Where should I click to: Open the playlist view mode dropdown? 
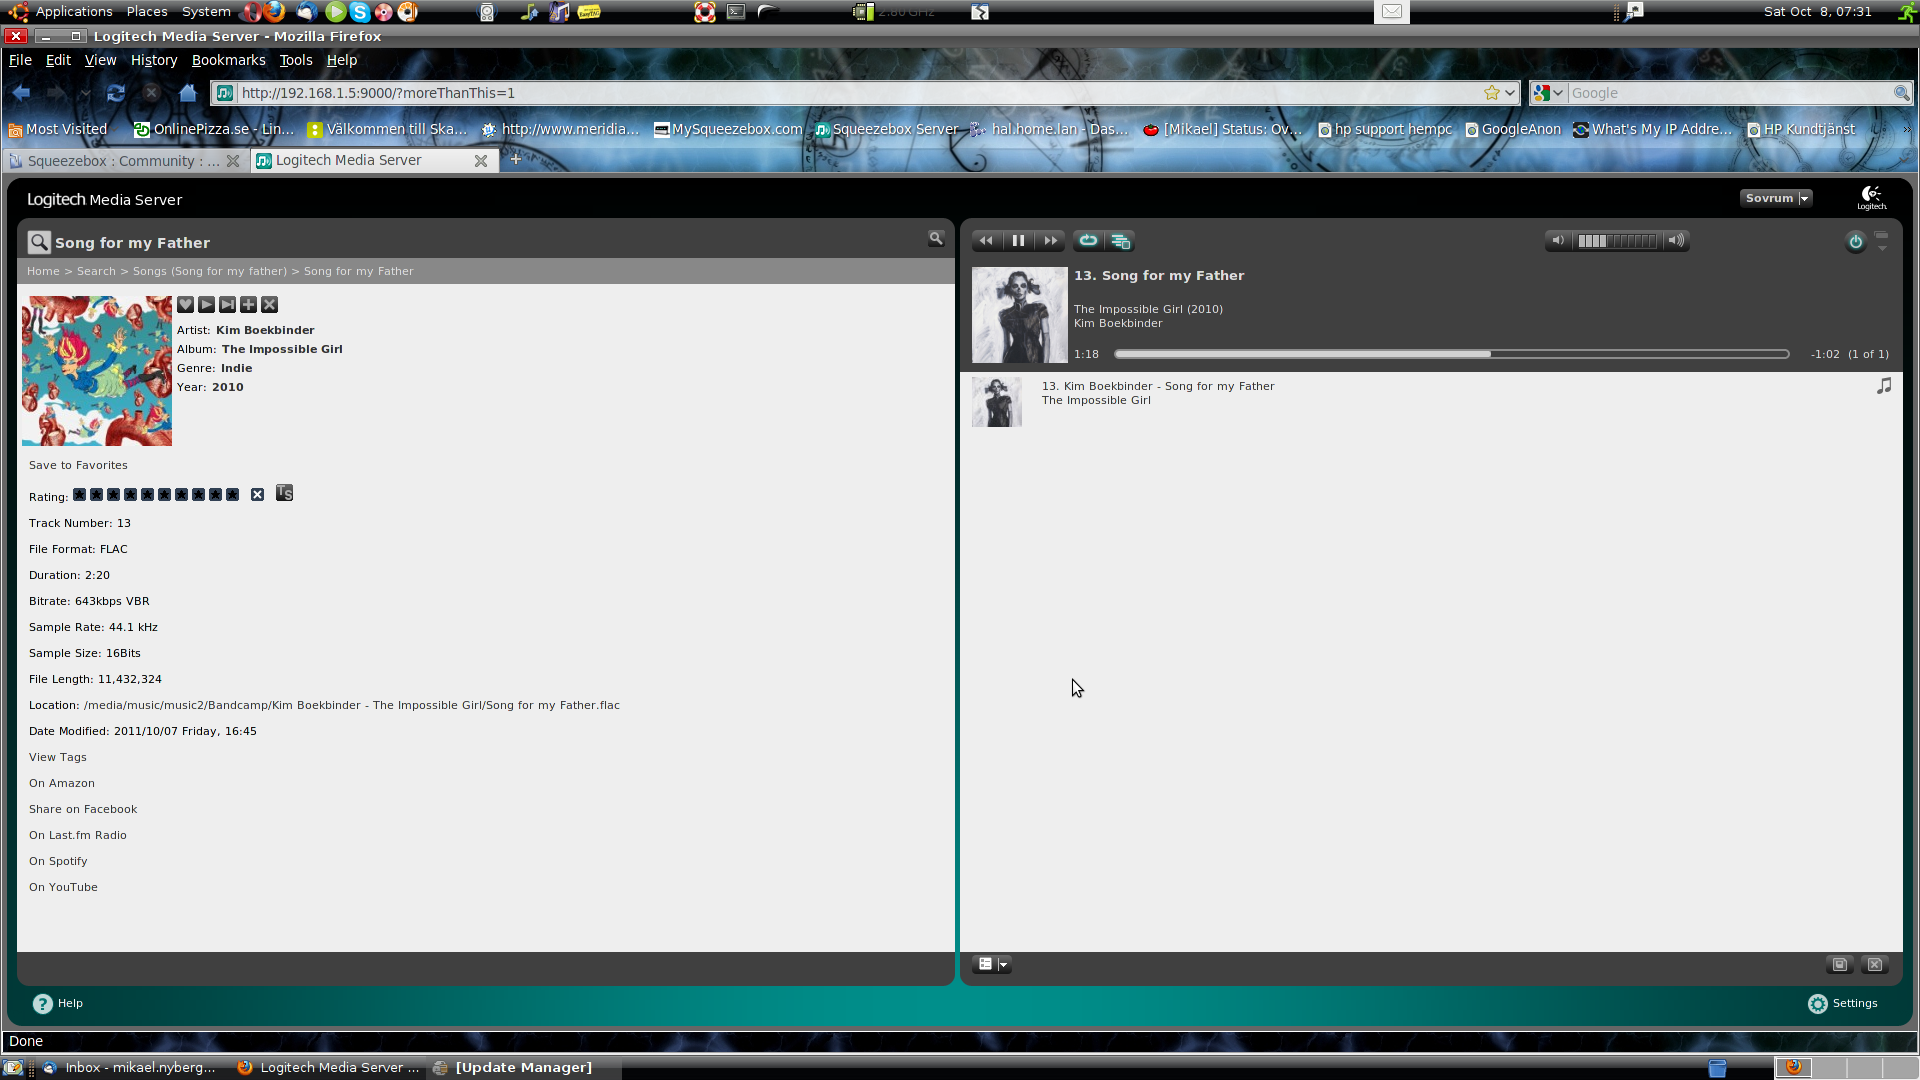click(x=992, y=965)
